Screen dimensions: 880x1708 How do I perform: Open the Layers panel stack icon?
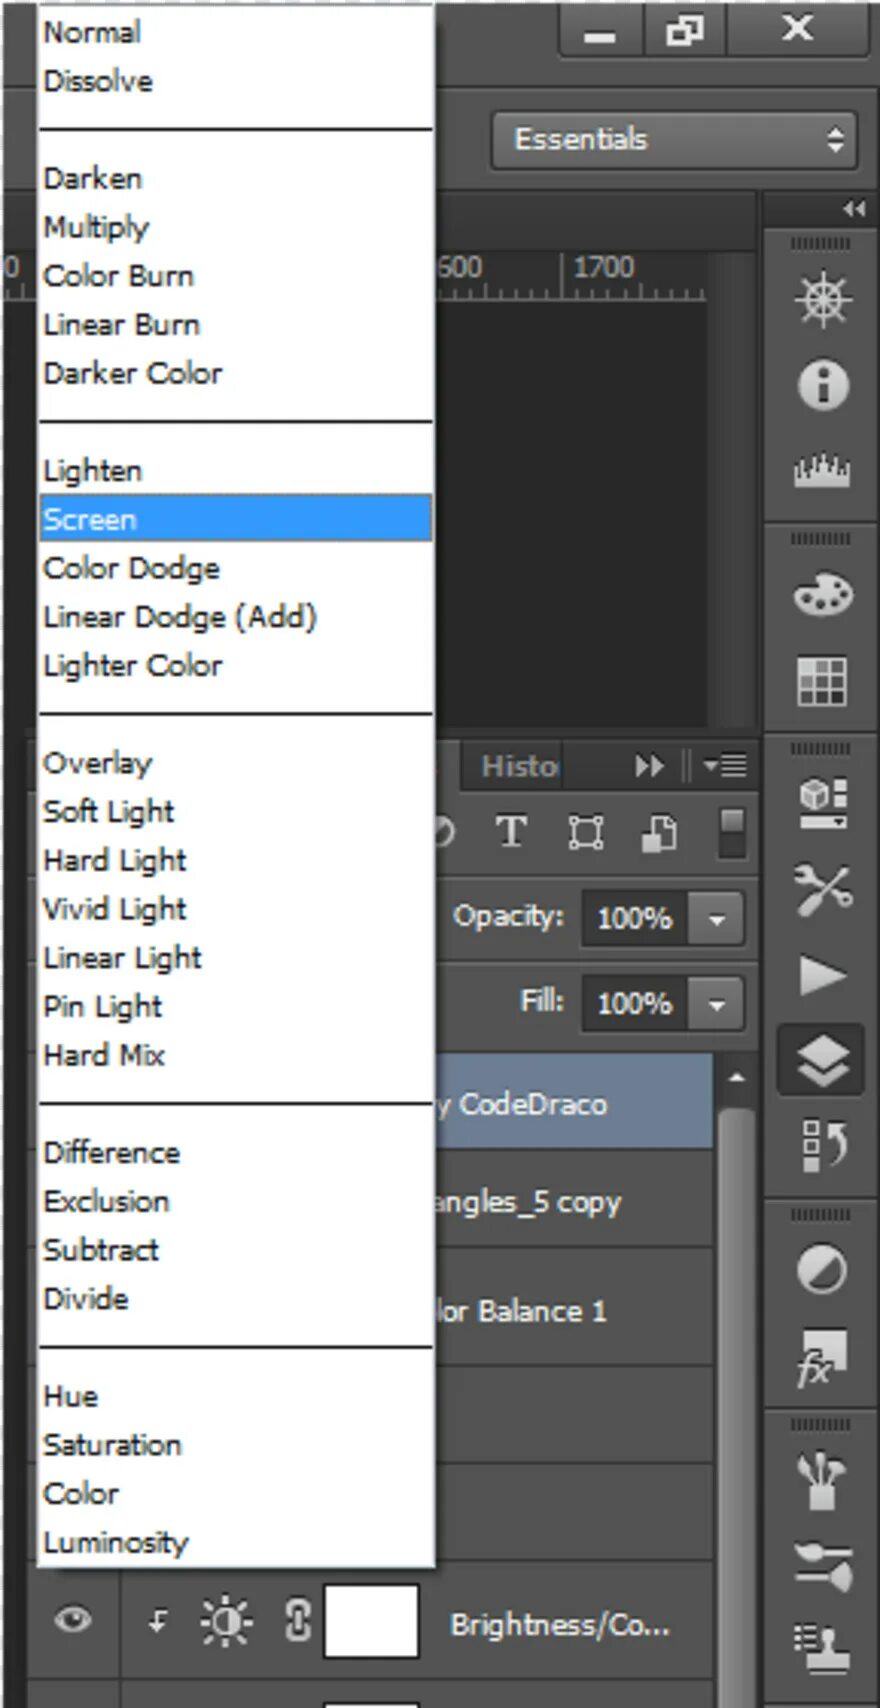pos(822,1060)
